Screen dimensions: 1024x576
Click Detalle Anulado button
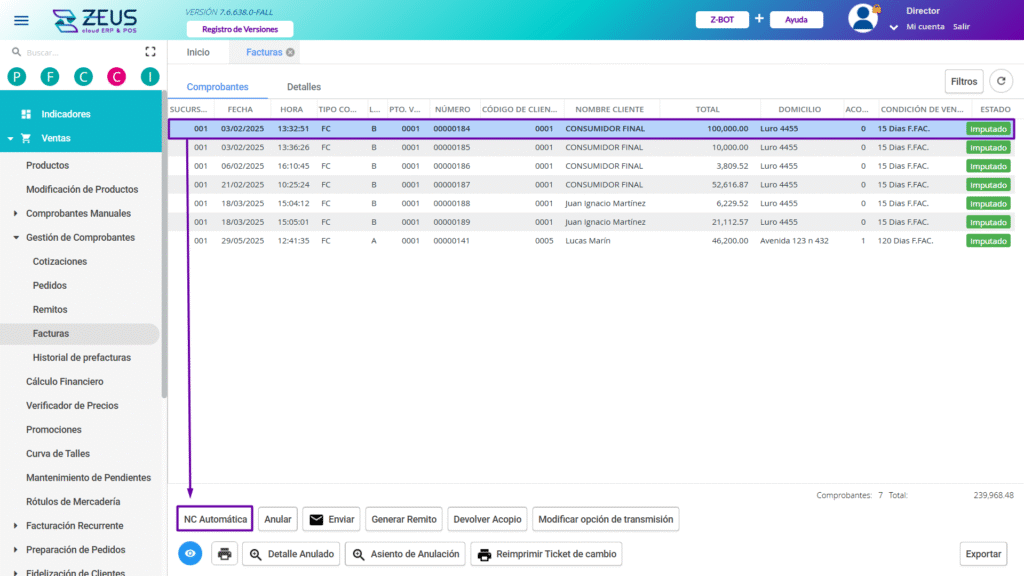point(291,554)
